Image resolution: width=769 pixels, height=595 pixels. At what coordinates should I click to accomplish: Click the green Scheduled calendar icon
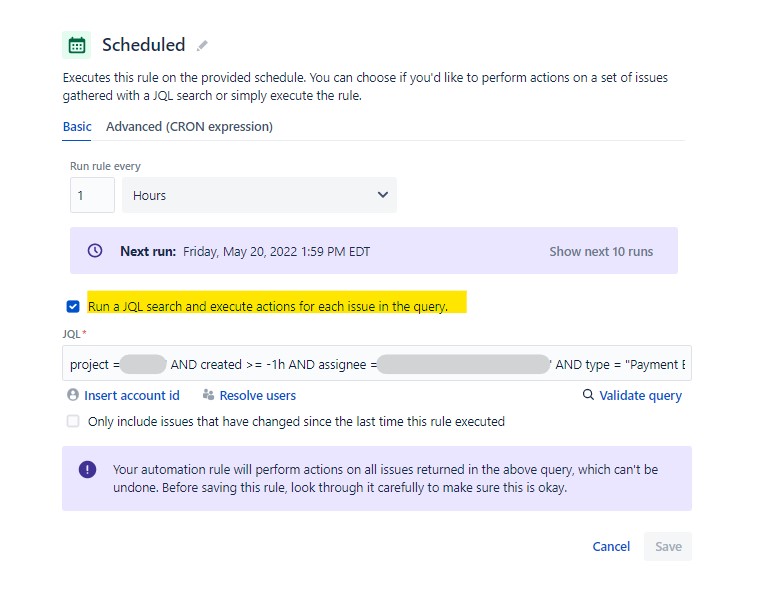pos(77,45)
